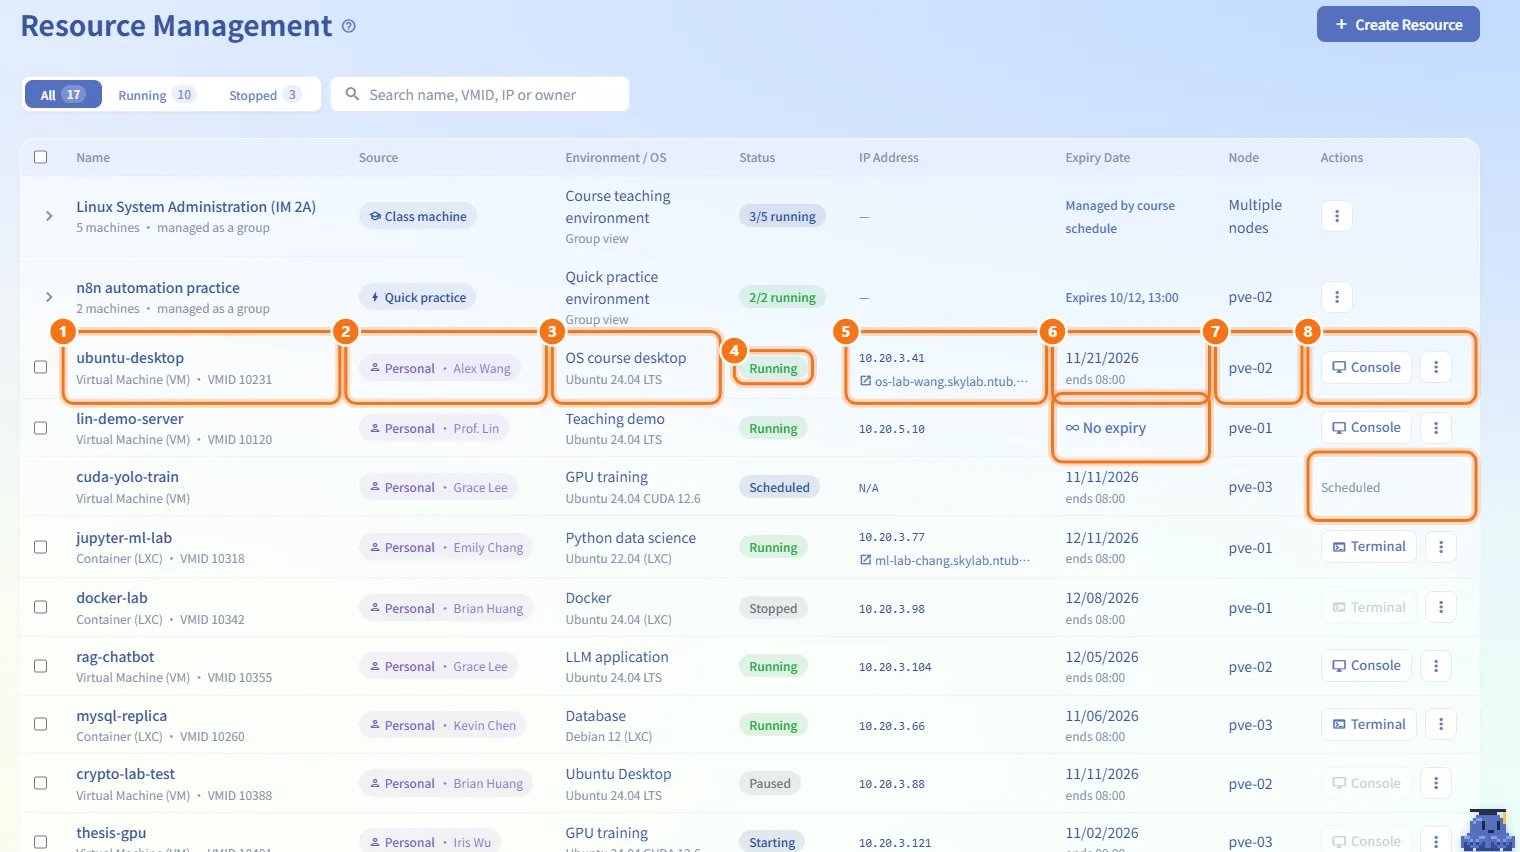
Task: Open Terminal for jupyter-ml-lab
Action: (x=1368, y=547)
